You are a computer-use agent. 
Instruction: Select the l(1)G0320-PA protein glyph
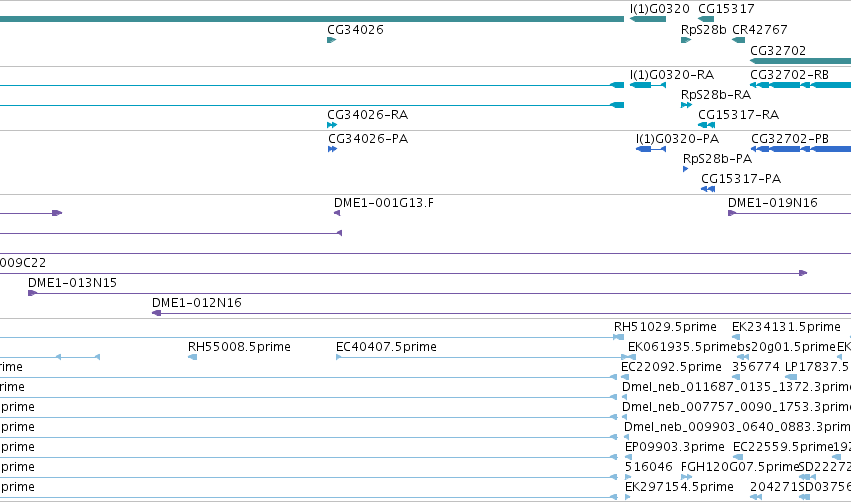point(651,149)
